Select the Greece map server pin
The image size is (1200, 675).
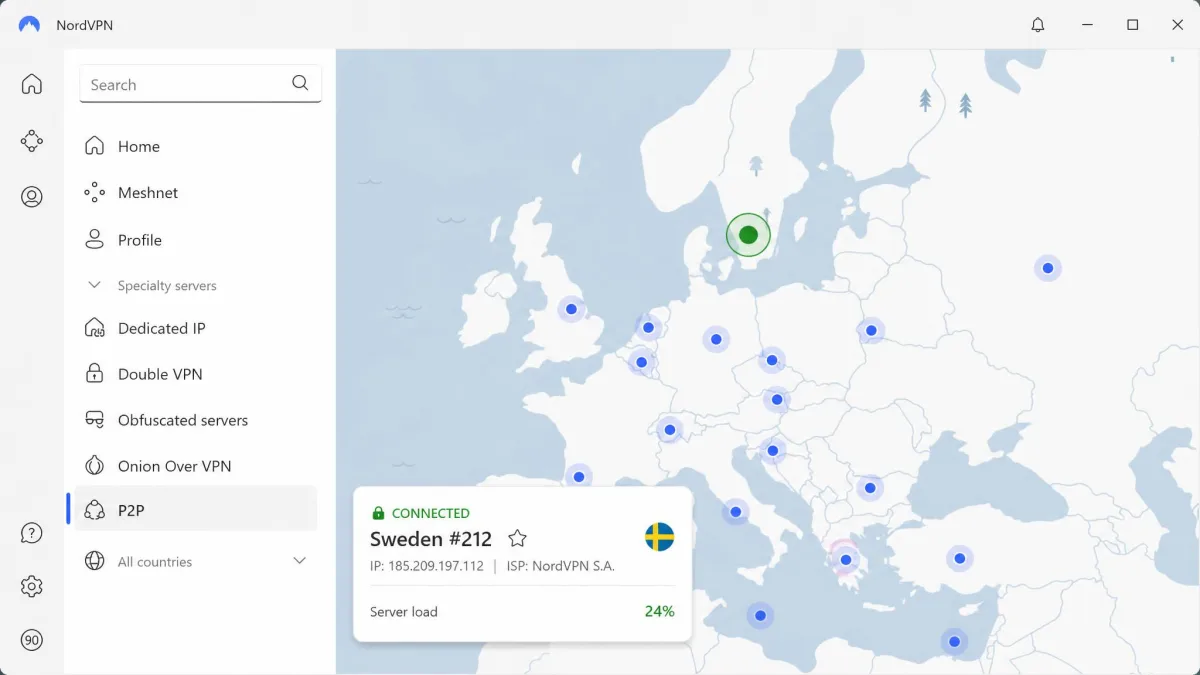coord(845,559)
